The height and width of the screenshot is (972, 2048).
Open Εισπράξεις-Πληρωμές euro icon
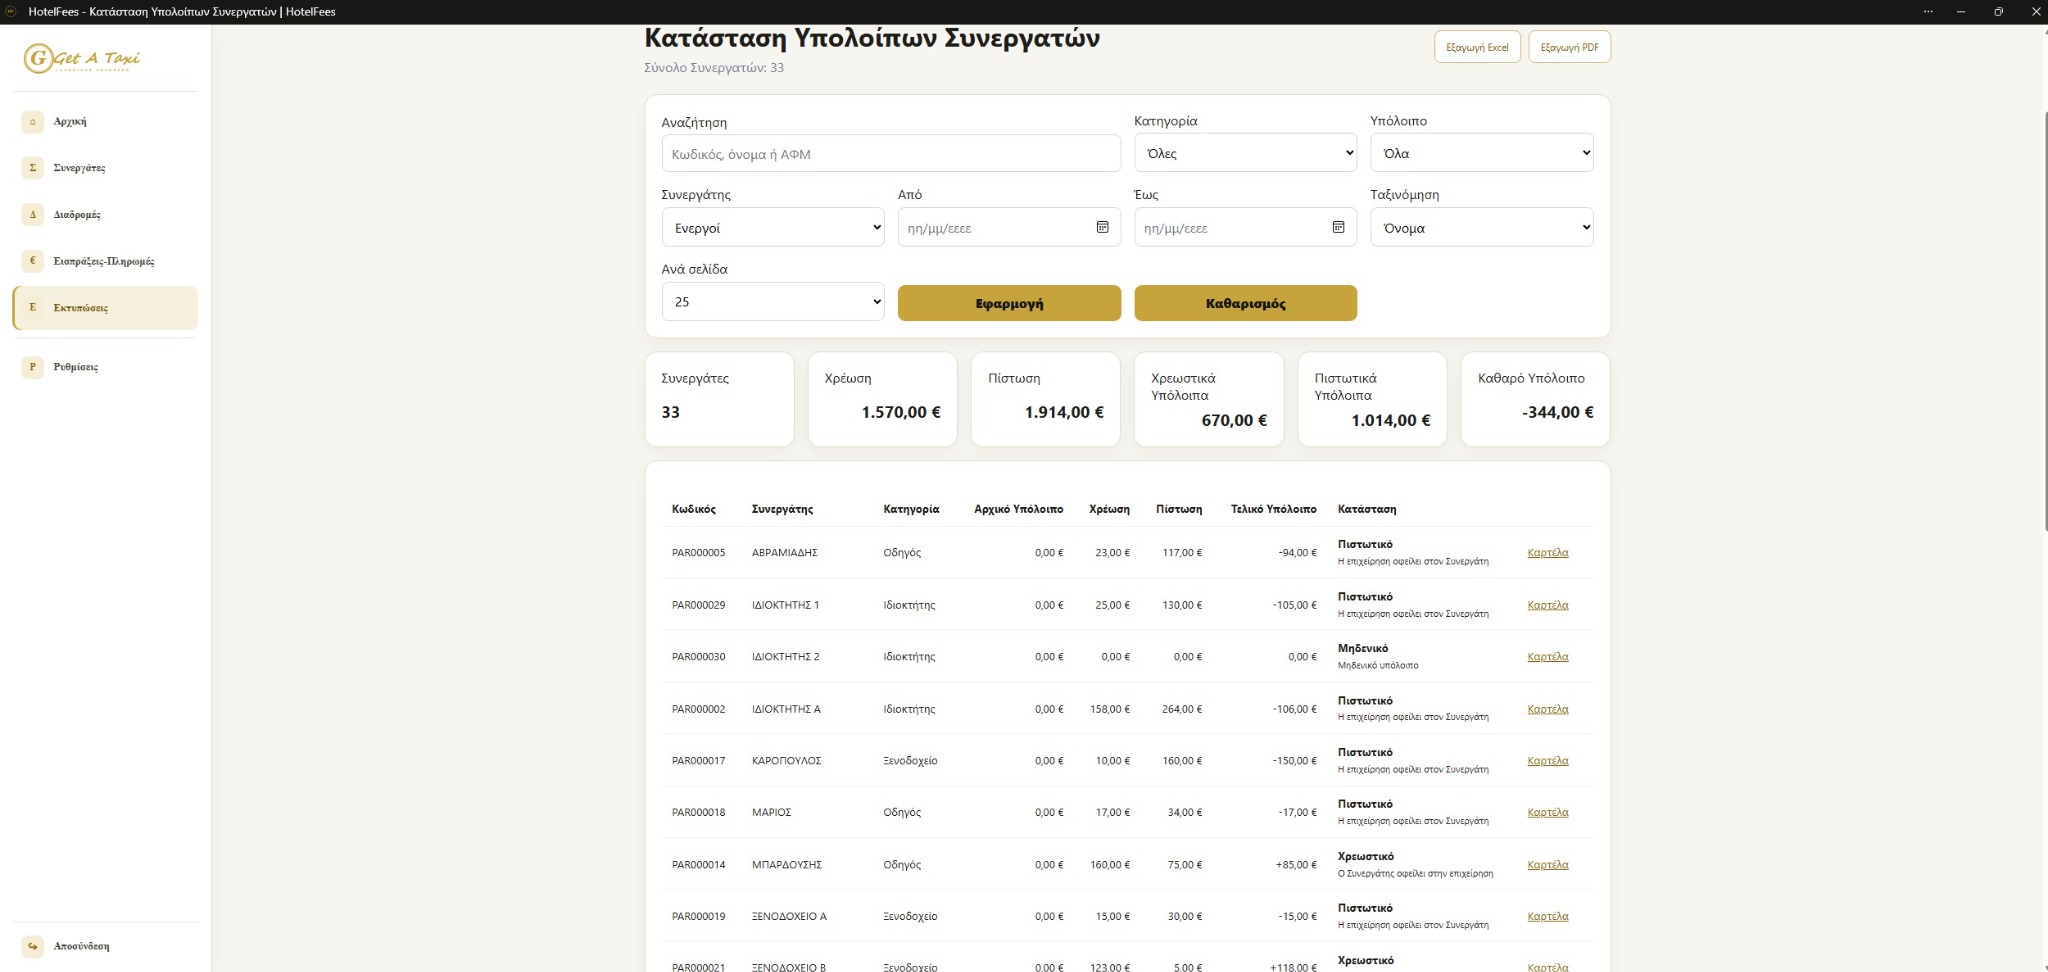tap(32, 261)
